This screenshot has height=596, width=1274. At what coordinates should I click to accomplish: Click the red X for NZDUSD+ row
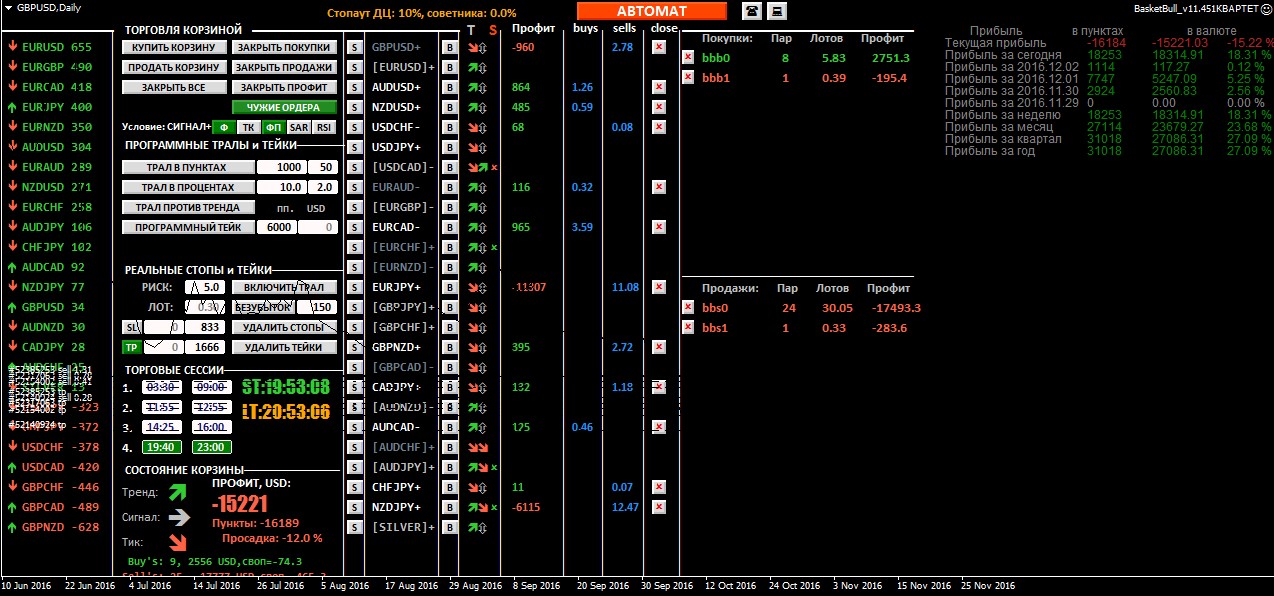658,107
